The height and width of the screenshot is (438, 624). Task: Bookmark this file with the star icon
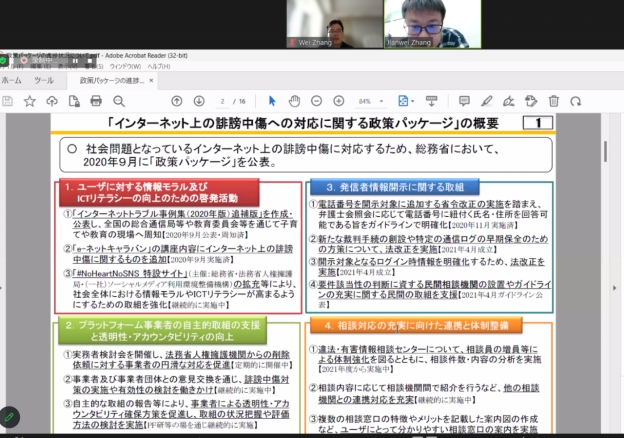pyautogui.click(x=29, y=101)
